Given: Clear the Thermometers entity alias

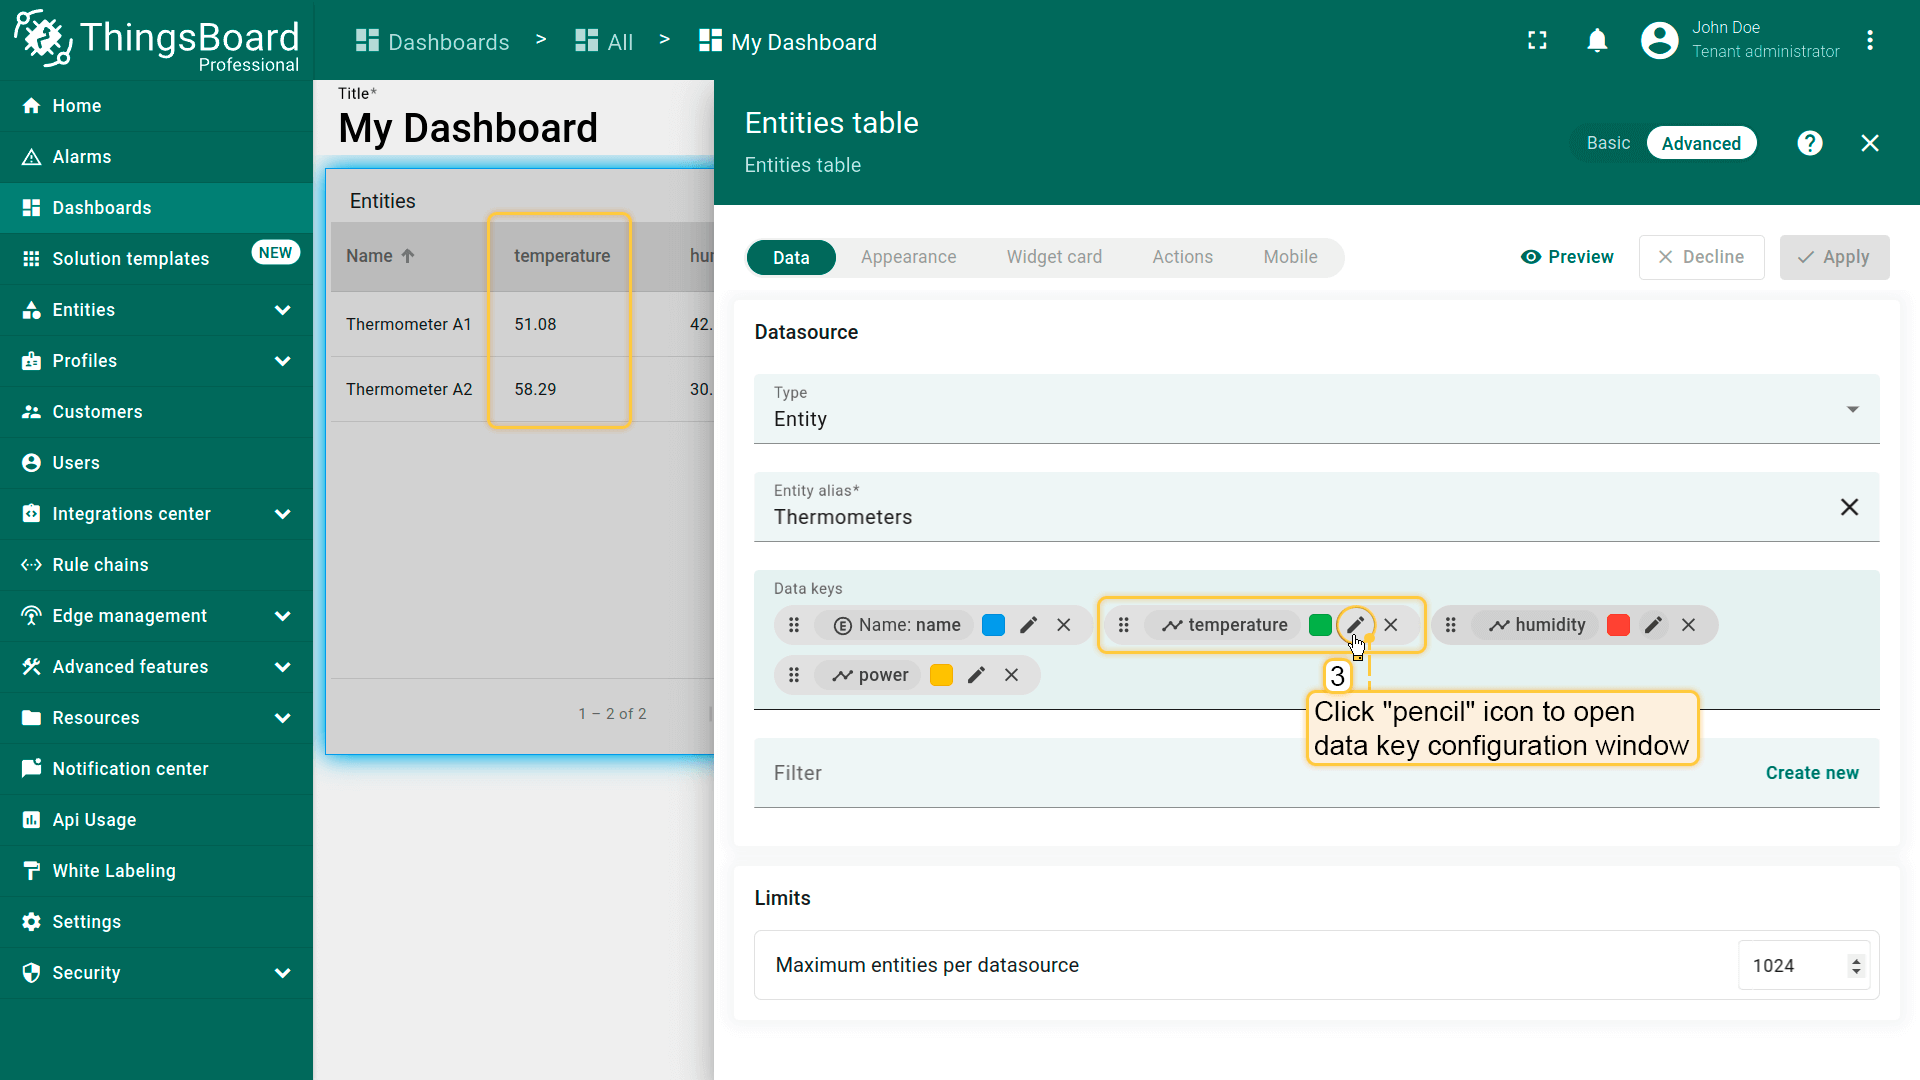Looking at the screenshot, I should pyautogui.click(x=1849, y=507).
